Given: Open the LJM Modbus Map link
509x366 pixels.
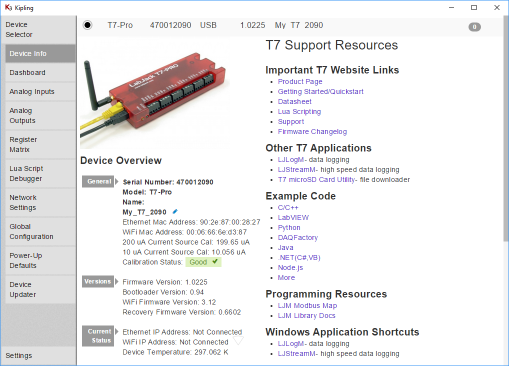Looking at the screenshot, I should click(x=307, y=306).
